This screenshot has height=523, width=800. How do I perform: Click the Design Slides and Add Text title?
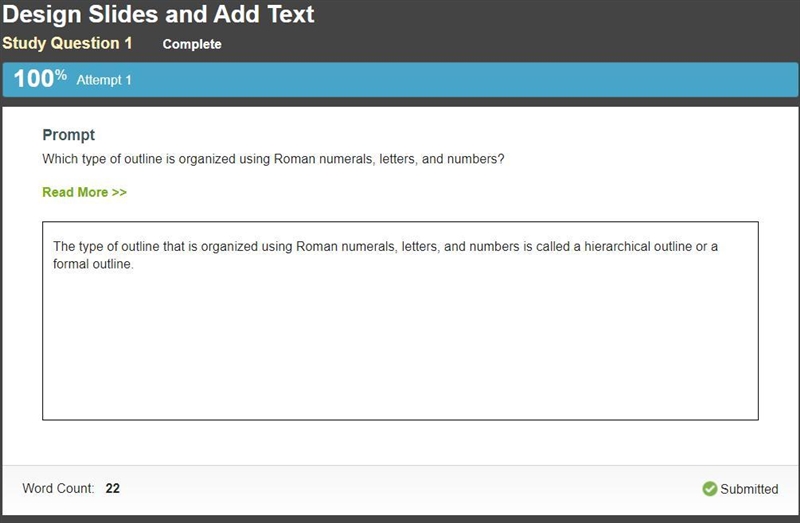tap(158, 14)
